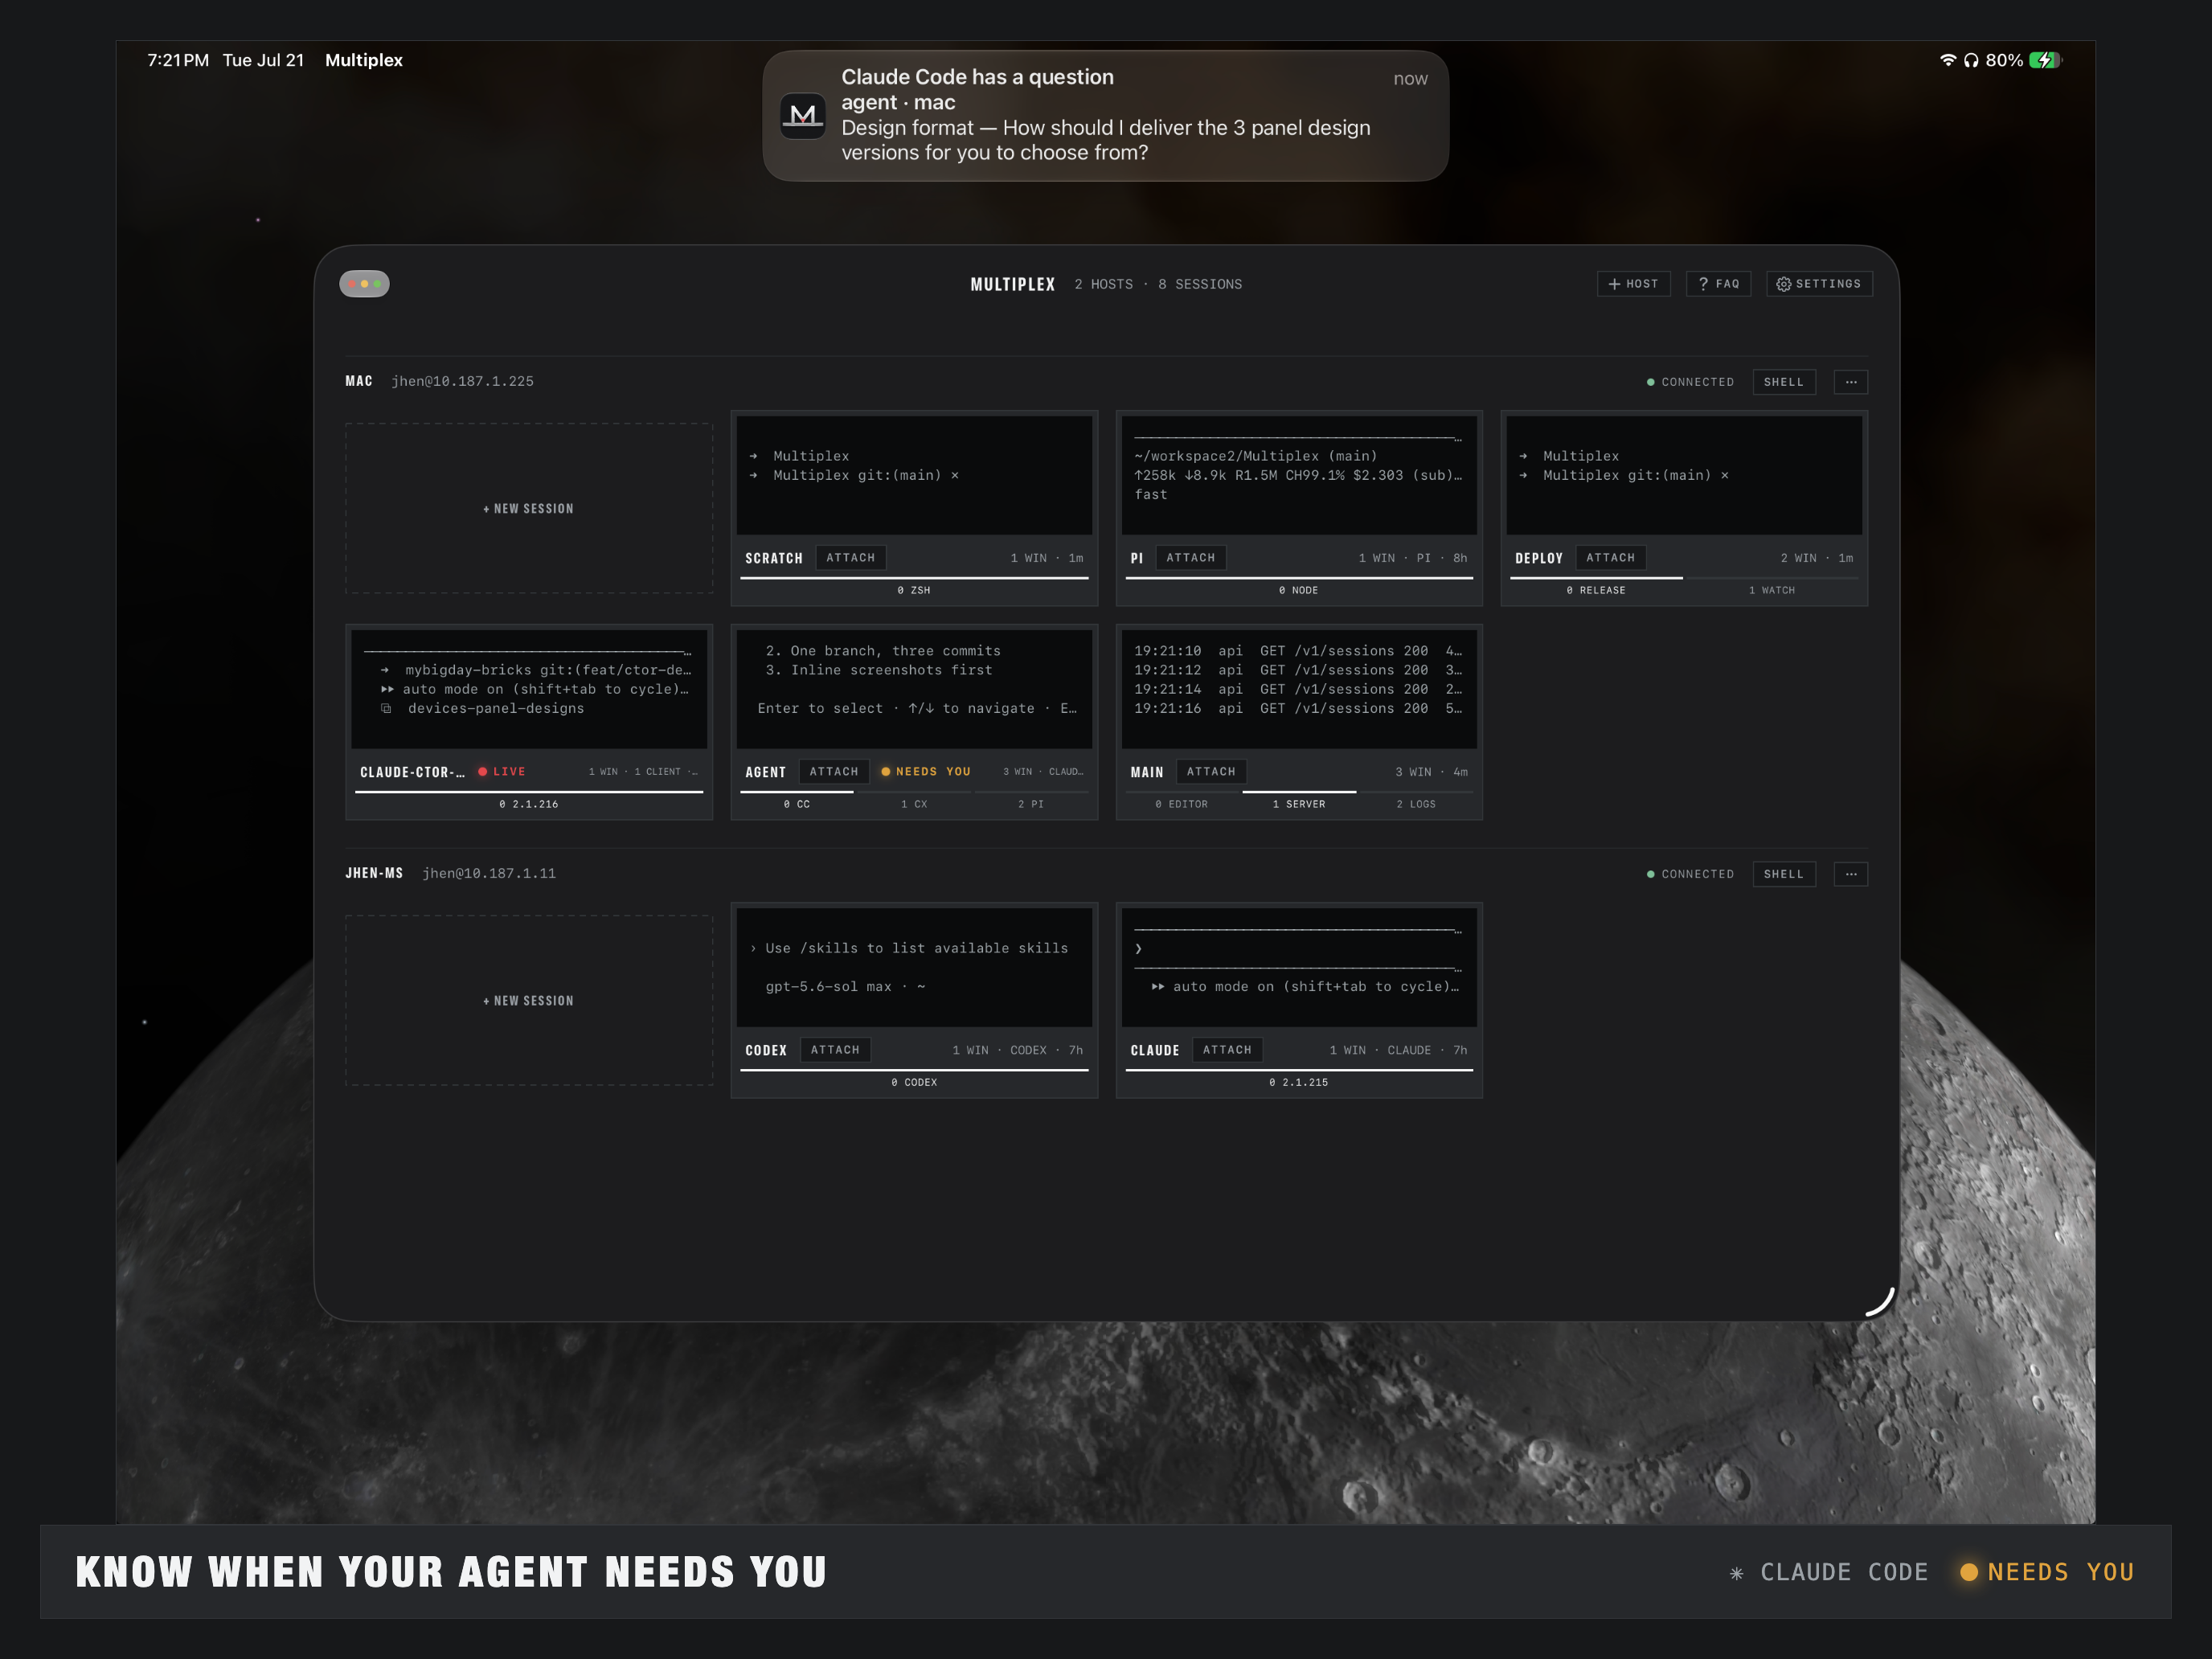Click the Wi-Fi status icon
Image resolution: width=2212 pixels, height=1659 pixels.
(x=1948, y=60)
